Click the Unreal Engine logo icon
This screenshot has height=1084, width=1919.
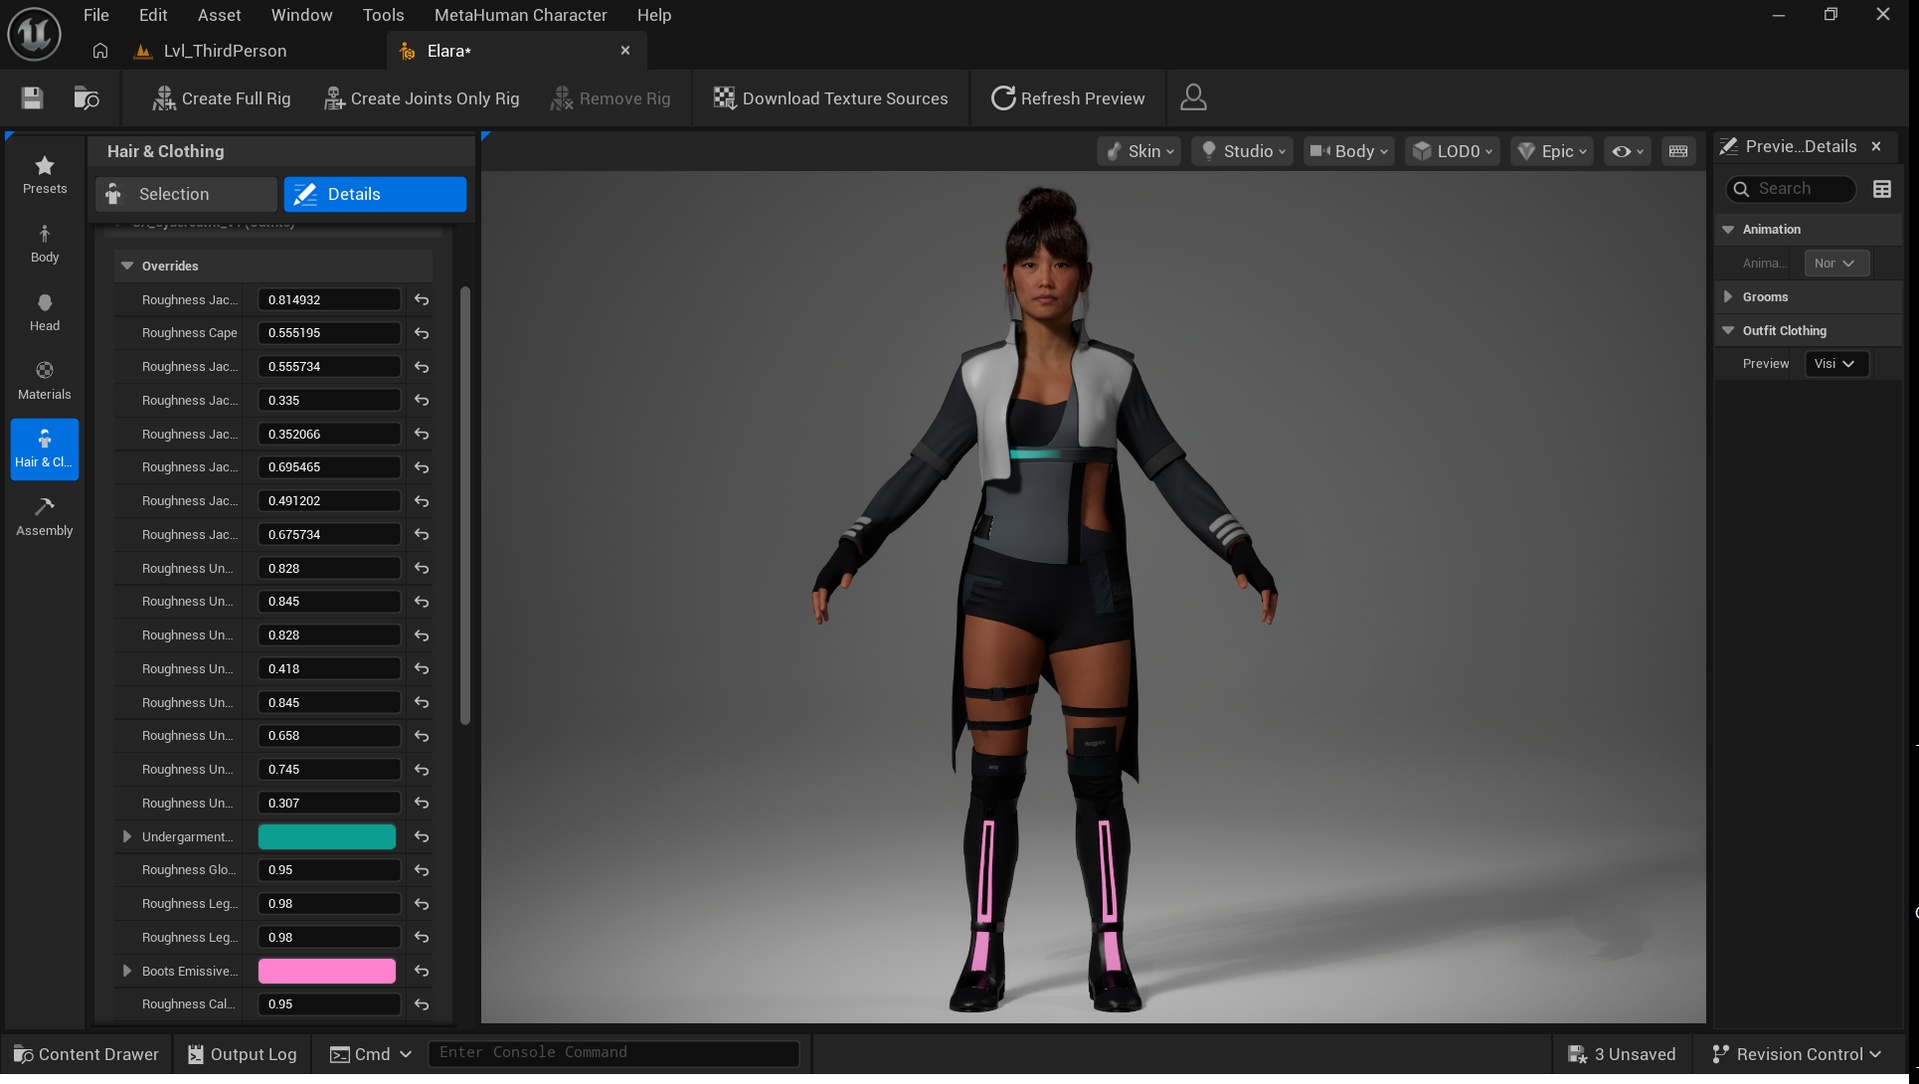34,33
